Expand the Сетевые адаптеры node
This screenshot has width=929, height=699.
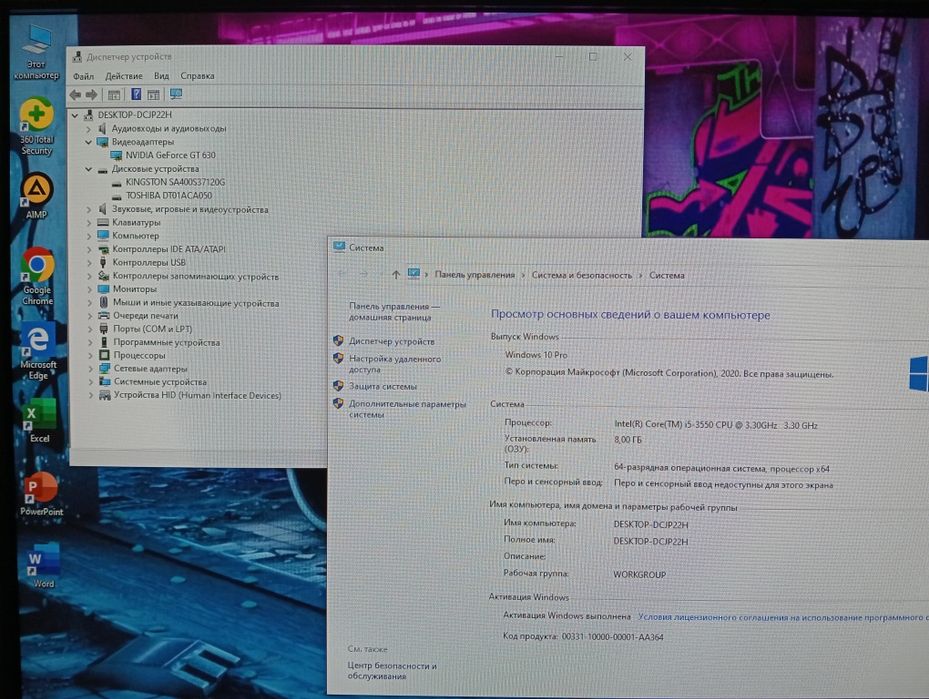pos(91,368)
